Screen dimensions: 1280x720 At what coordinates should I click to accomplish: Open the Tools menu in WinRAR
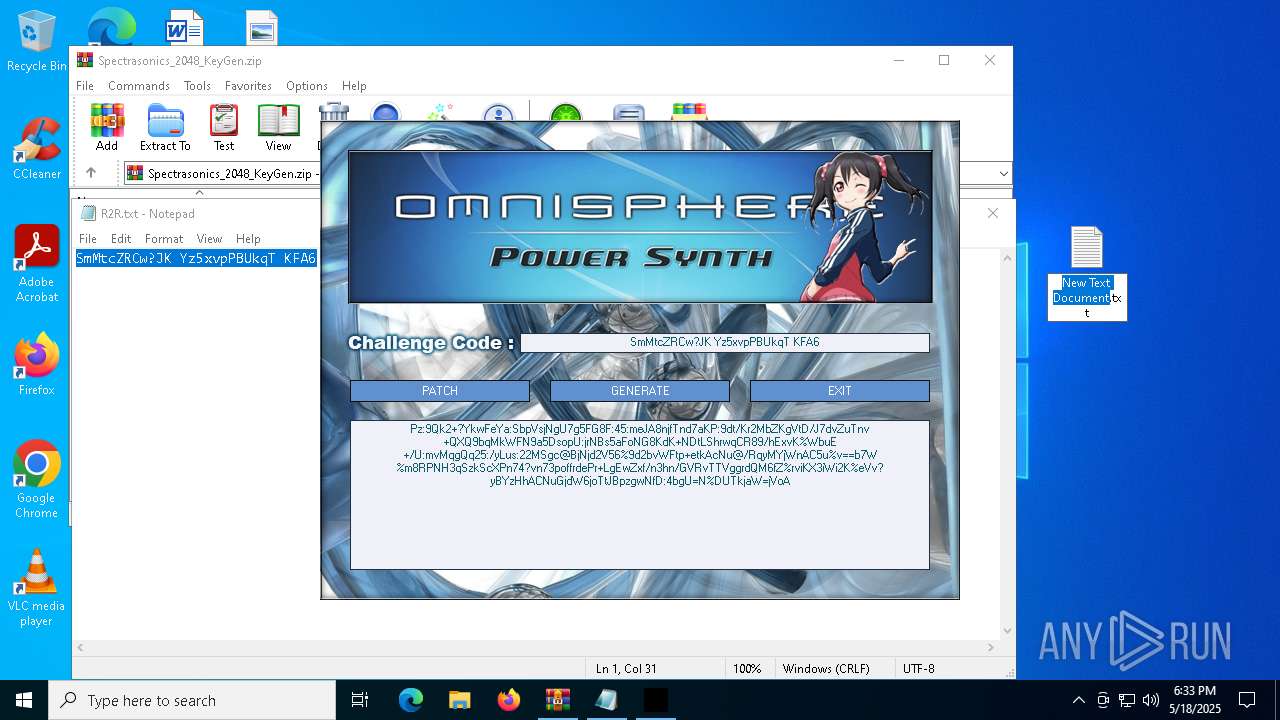[197, 86]
